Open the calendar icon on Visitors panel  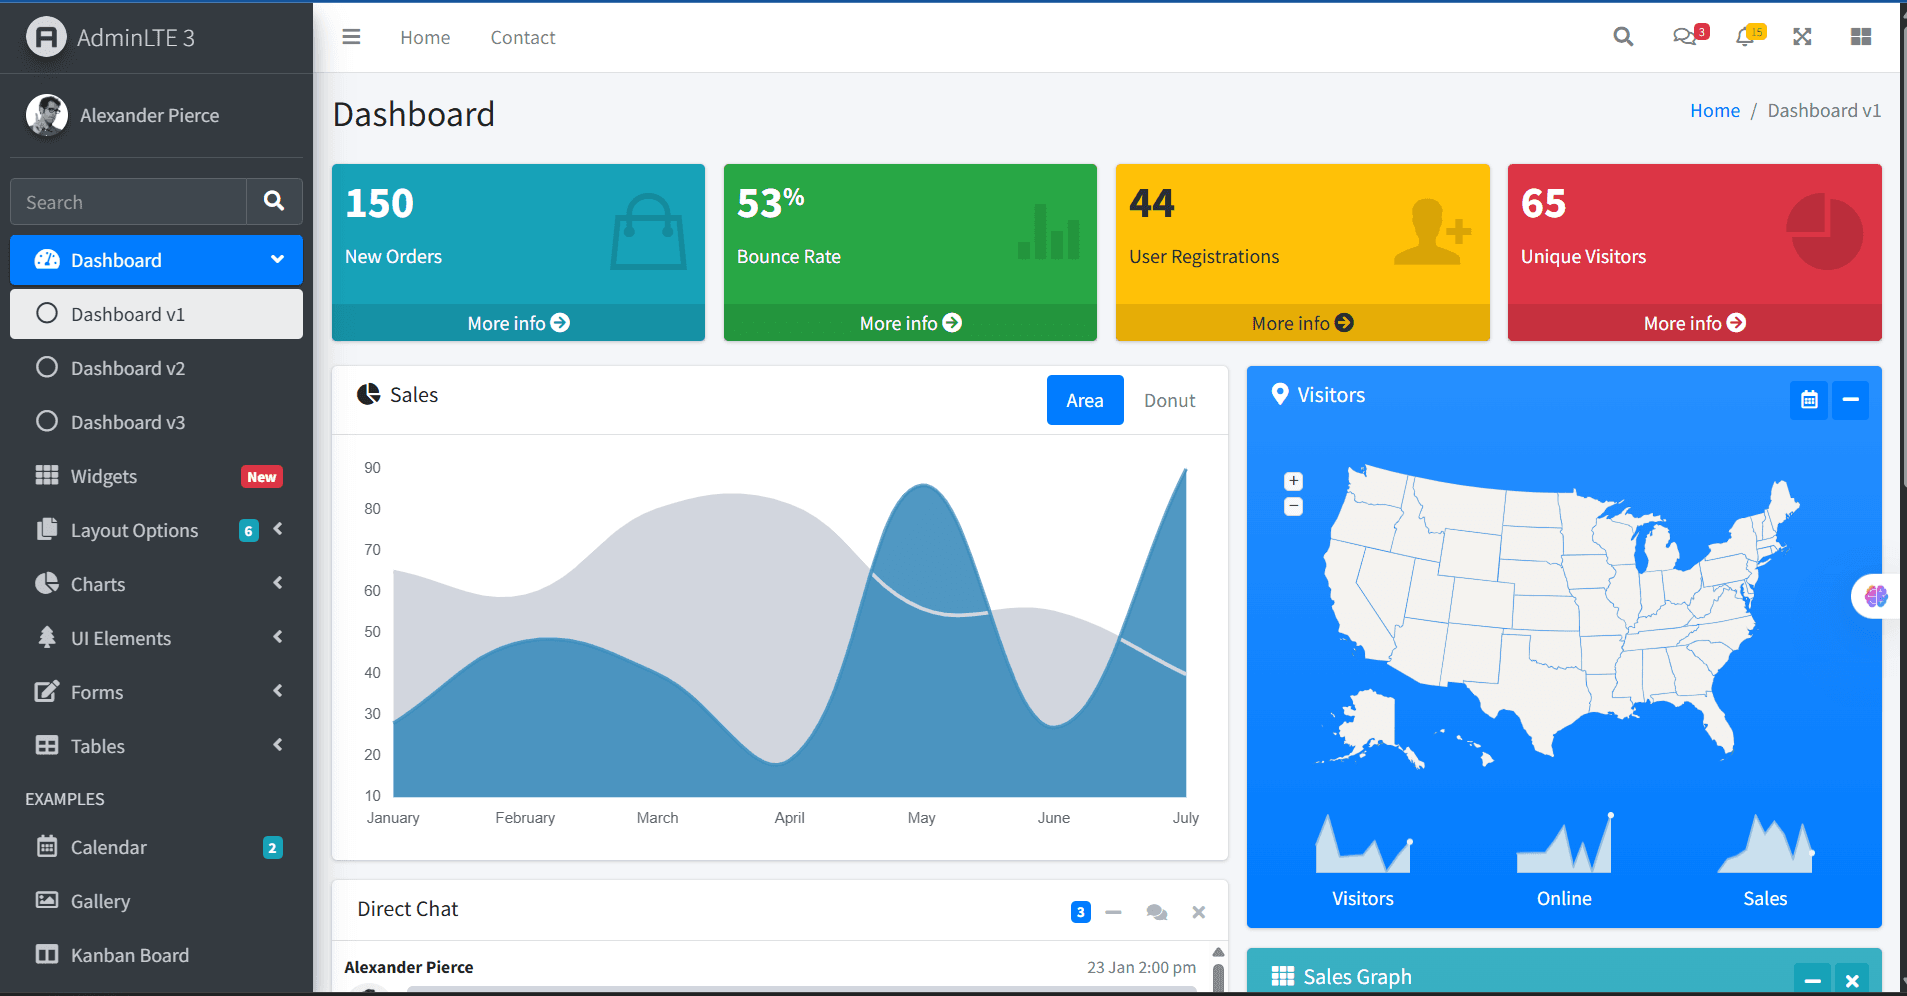(x=1808, y=399)
